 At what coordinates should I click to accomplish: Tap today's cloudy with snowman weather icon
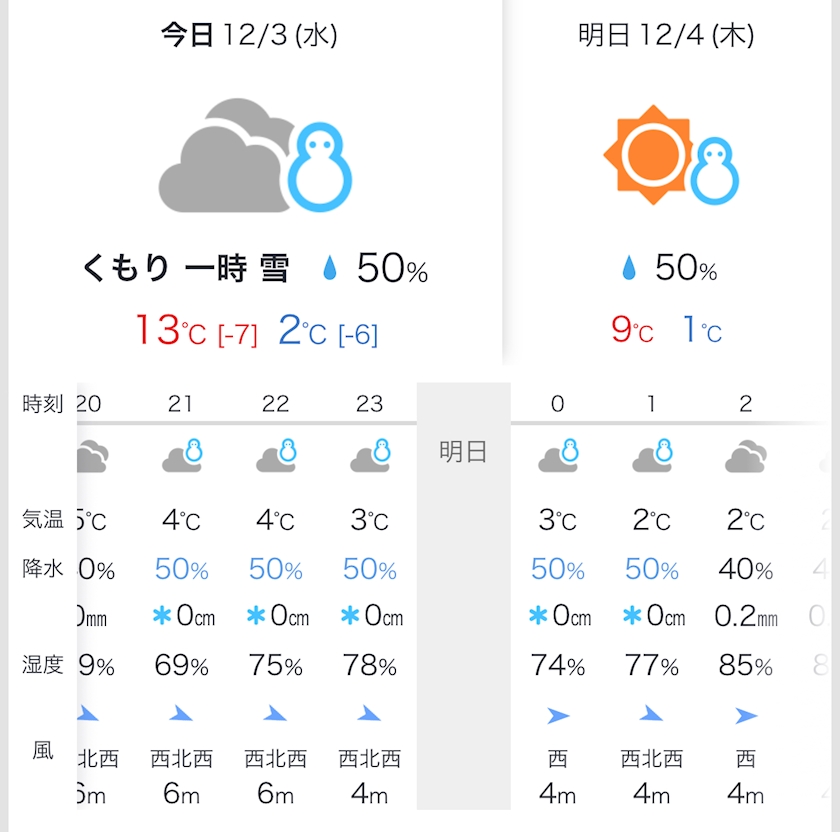(x=255, y=155)
